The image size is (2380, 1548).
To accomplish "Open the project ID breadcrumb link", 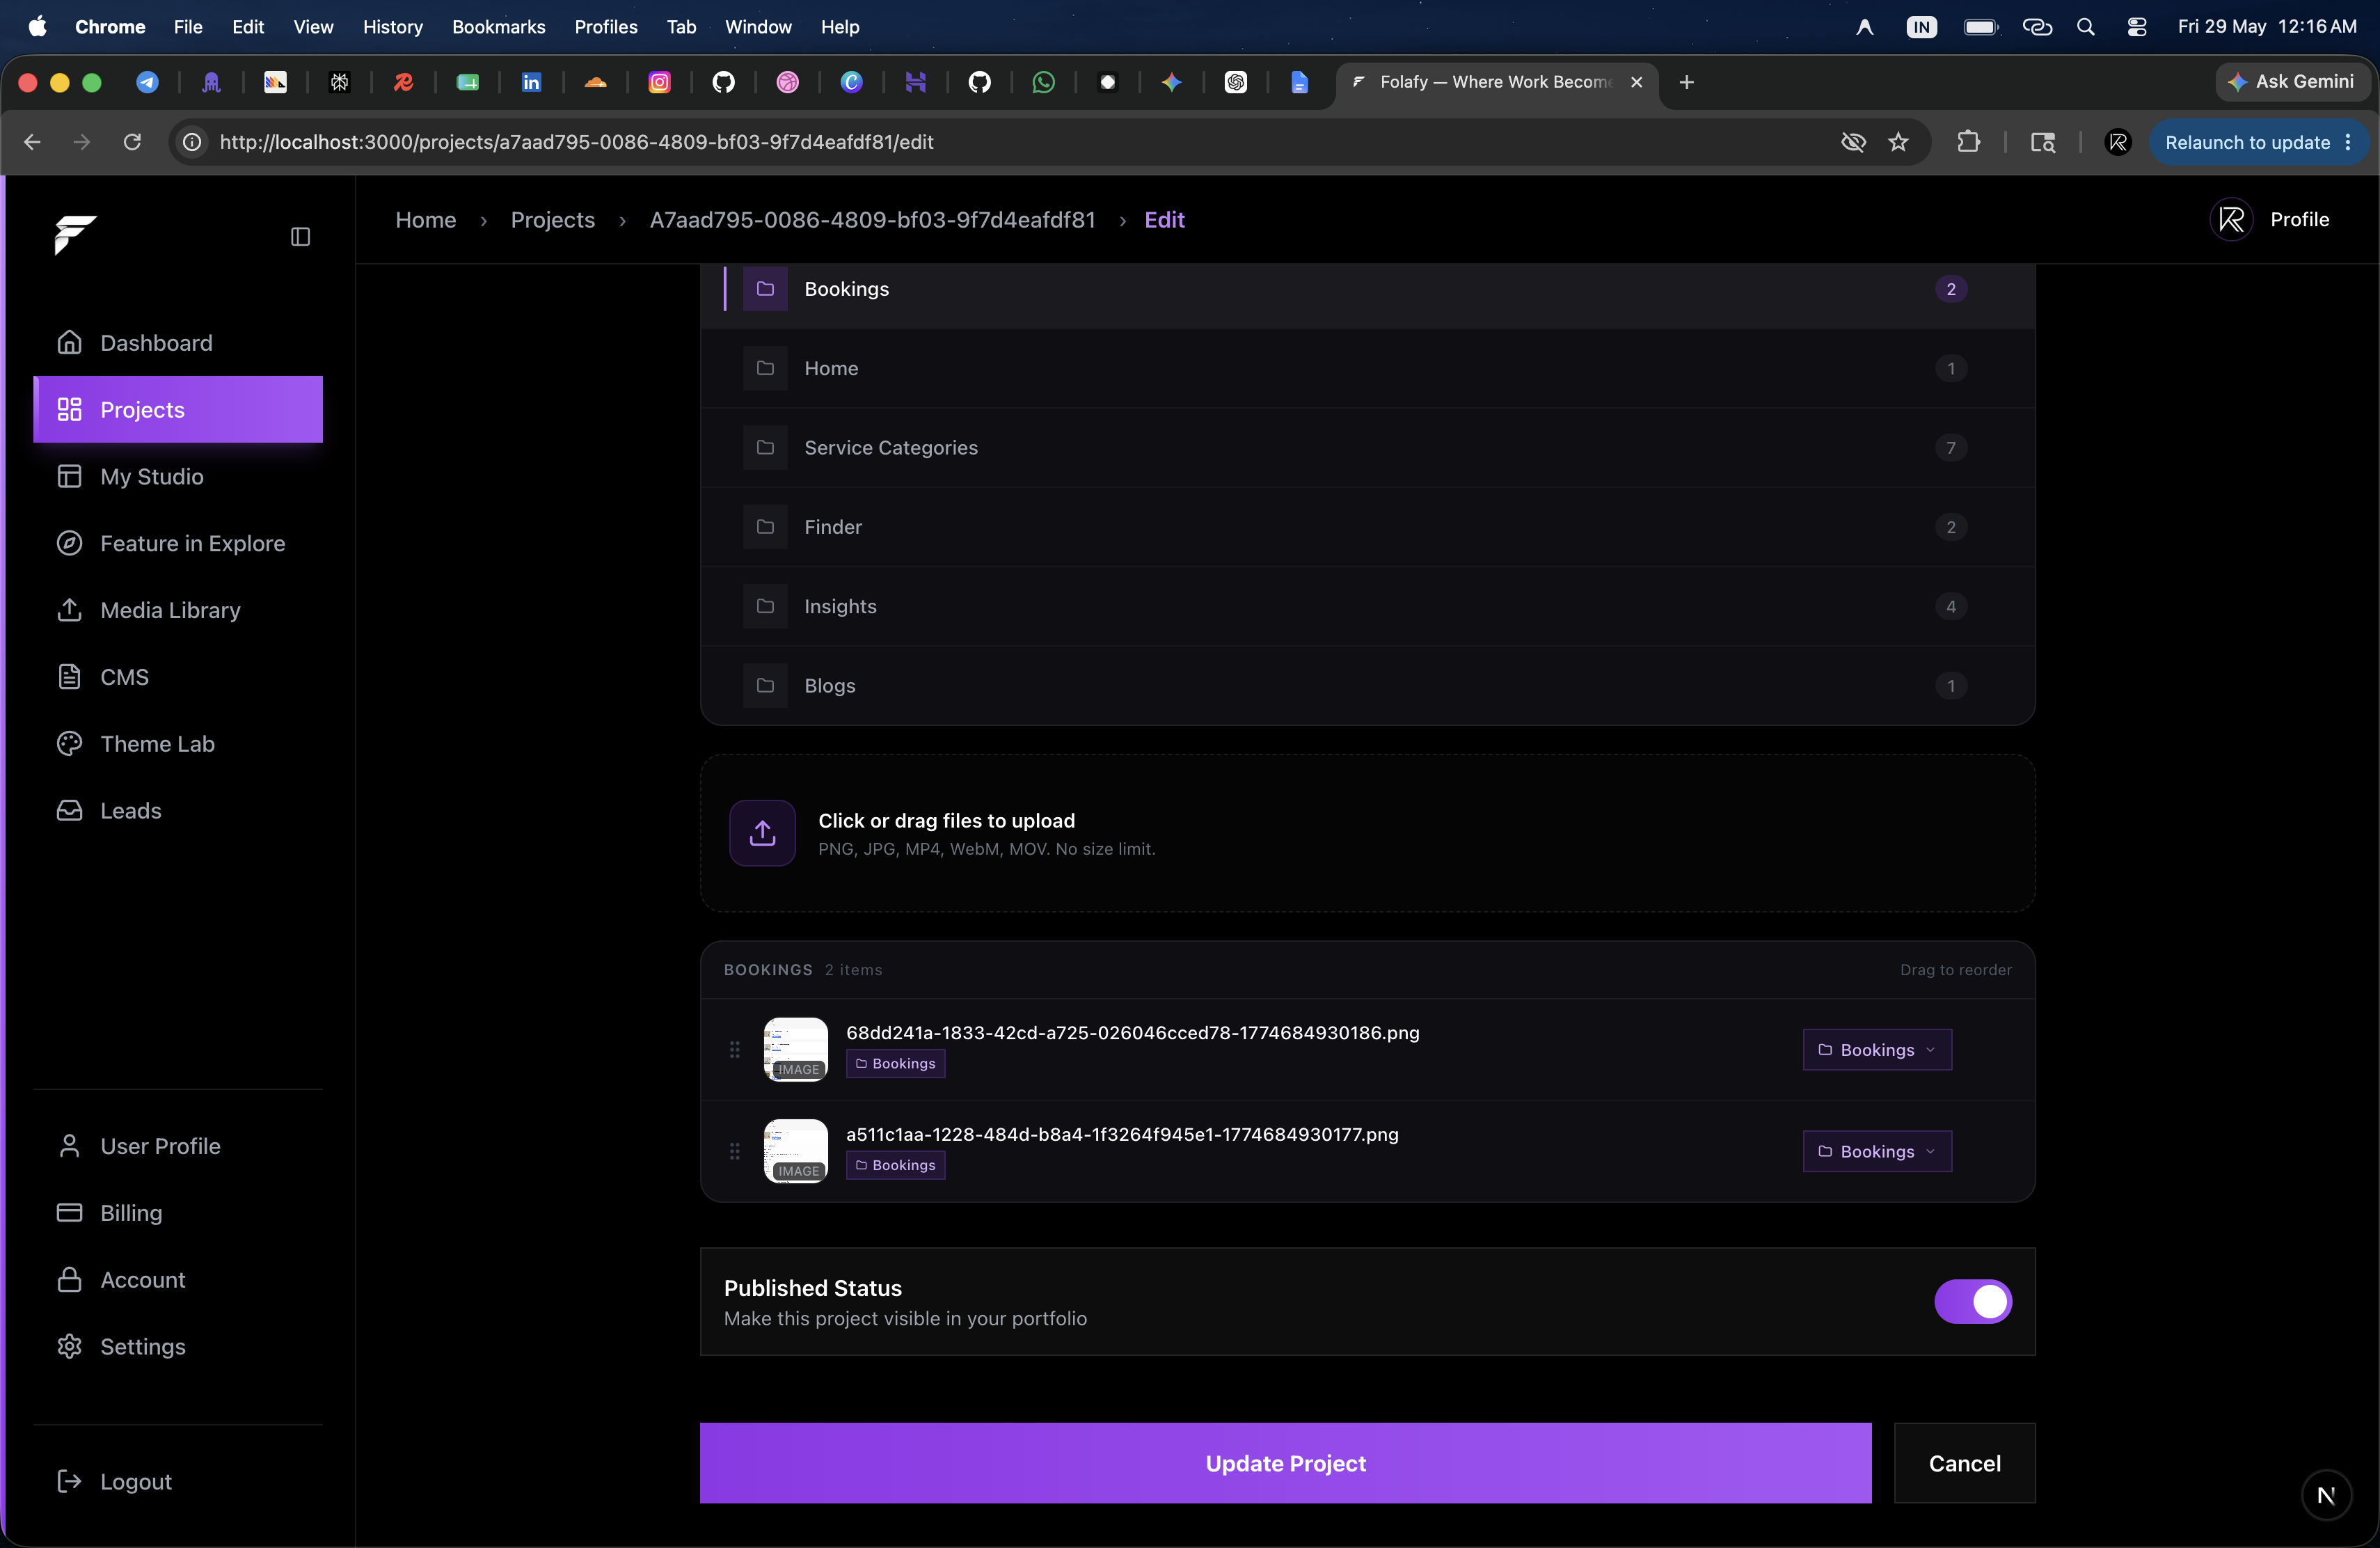I will pos(872,220).
